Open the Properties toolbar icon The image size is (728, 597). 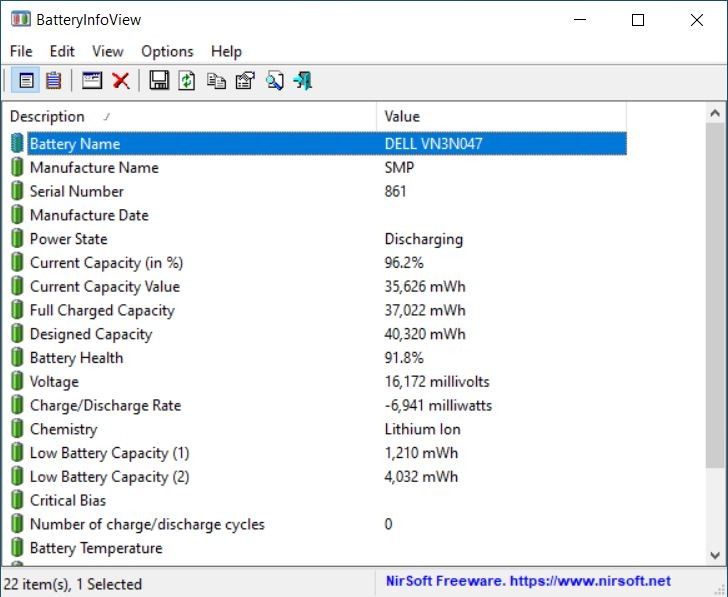point(245,81)
